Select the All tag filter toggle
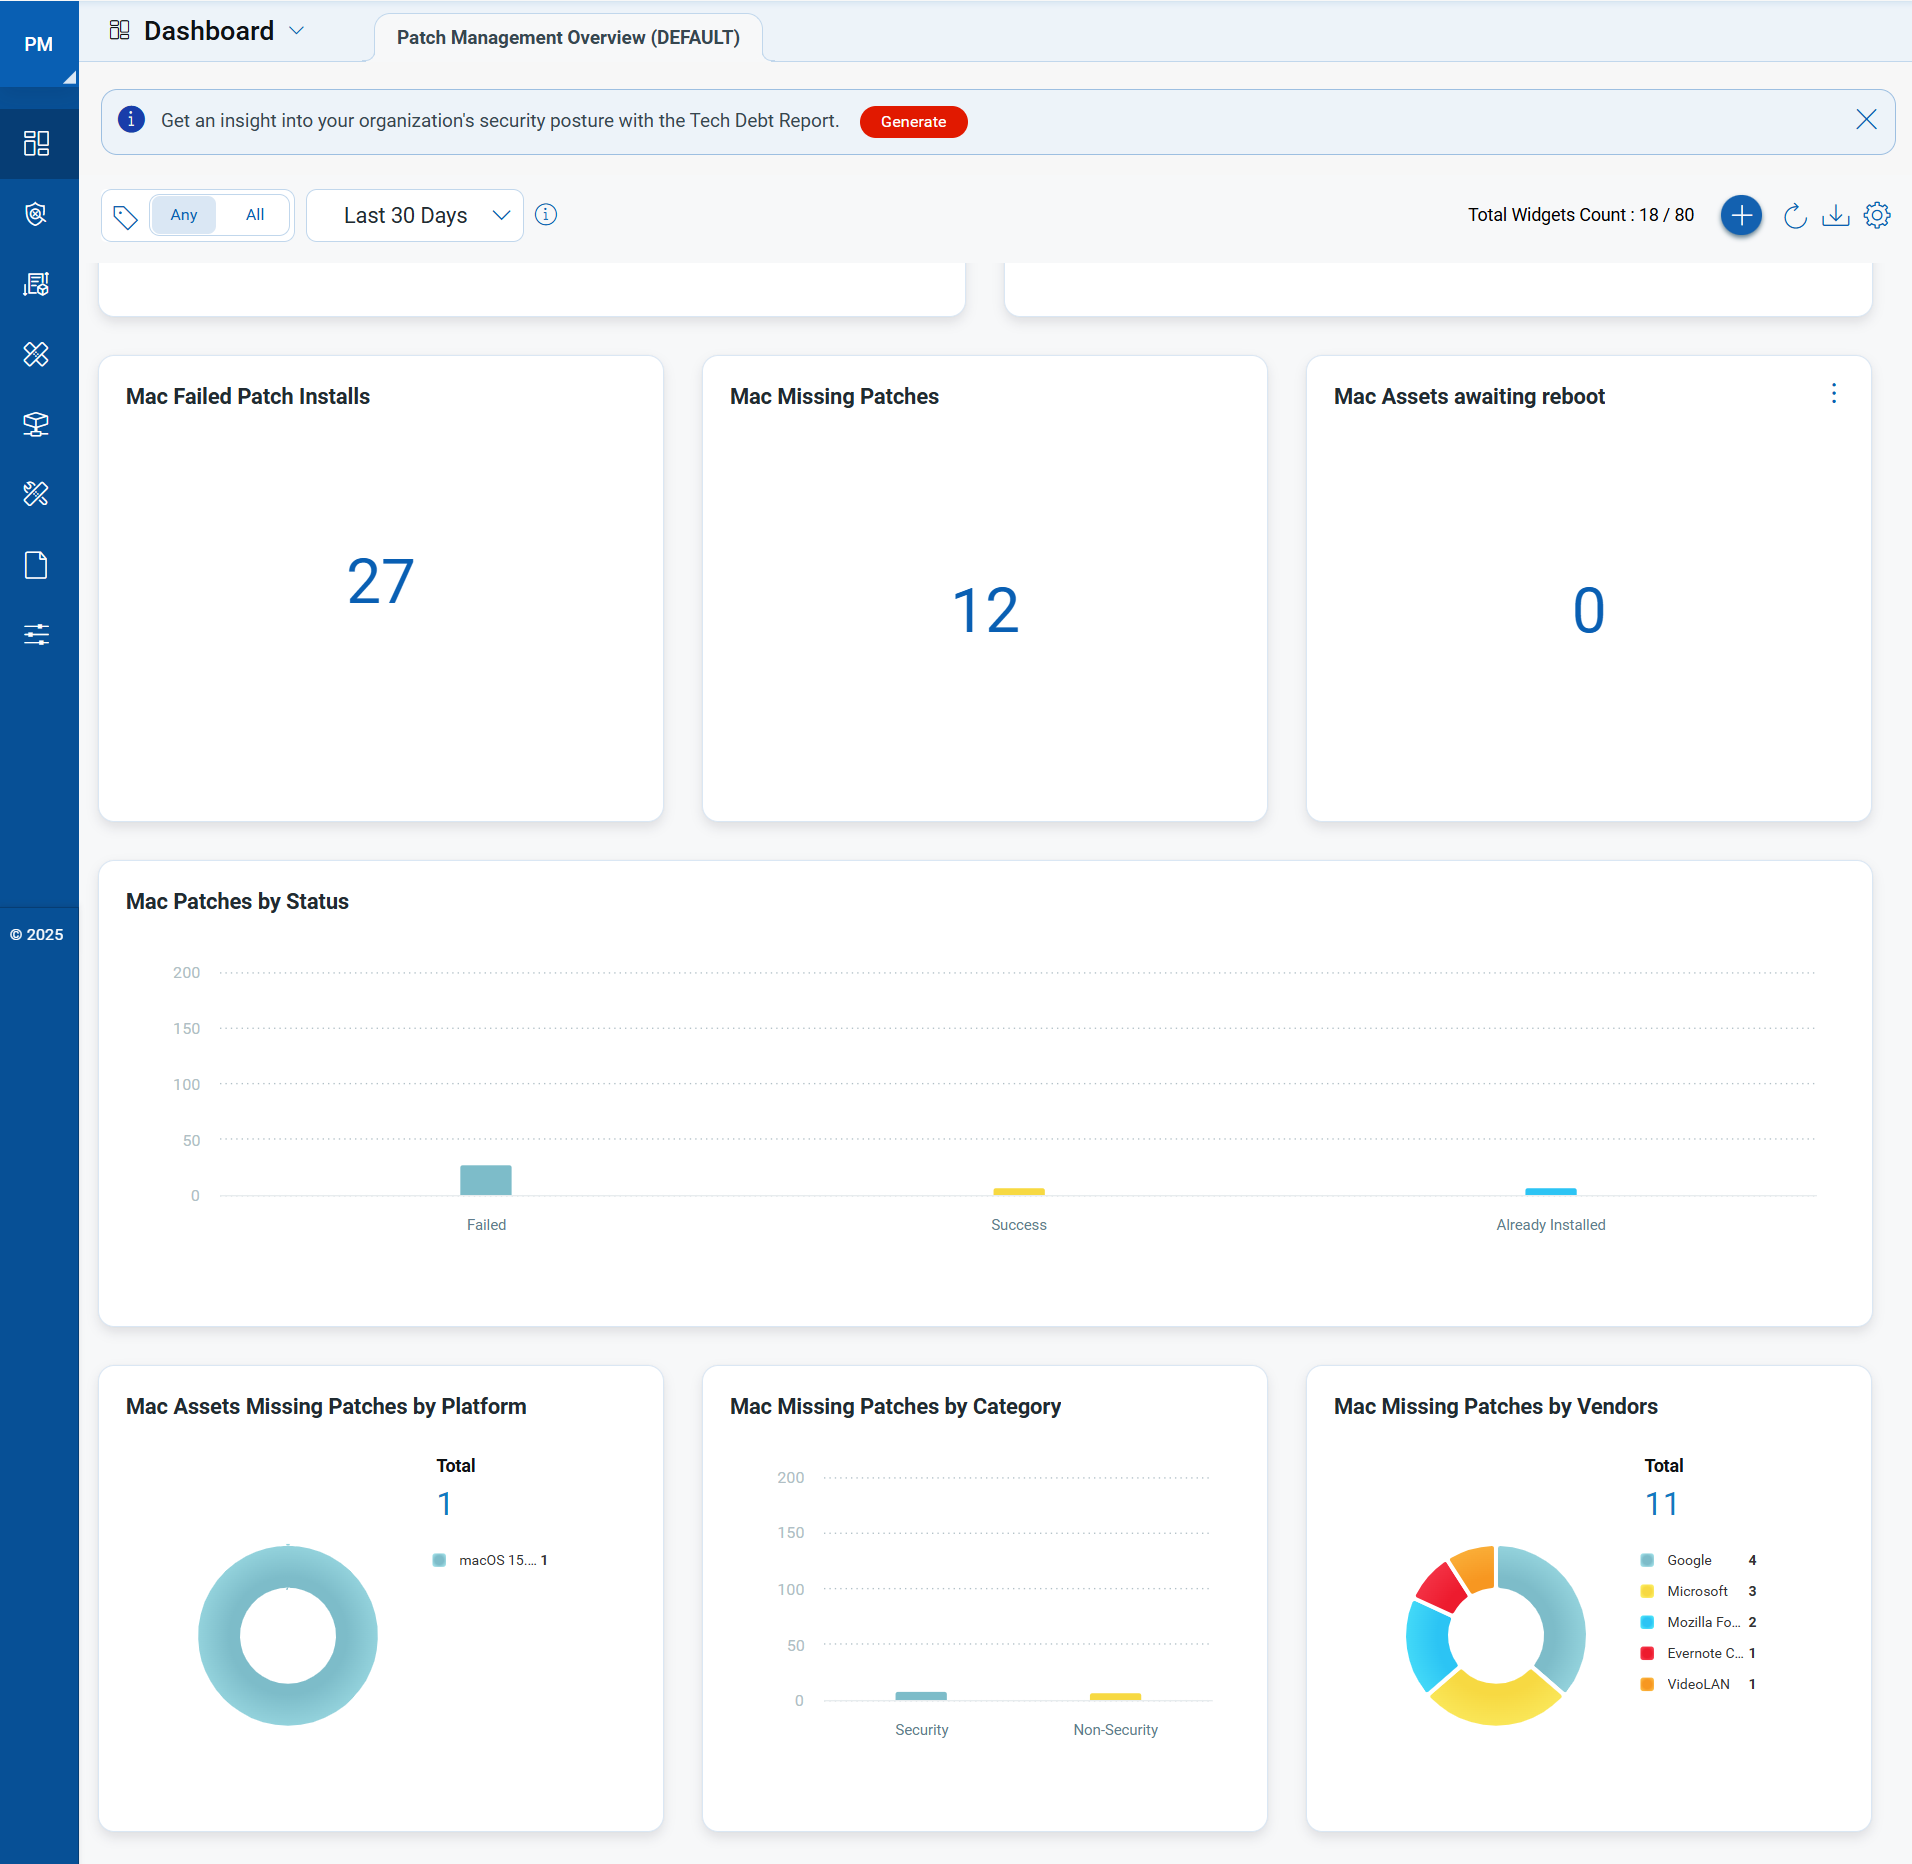 255,215
